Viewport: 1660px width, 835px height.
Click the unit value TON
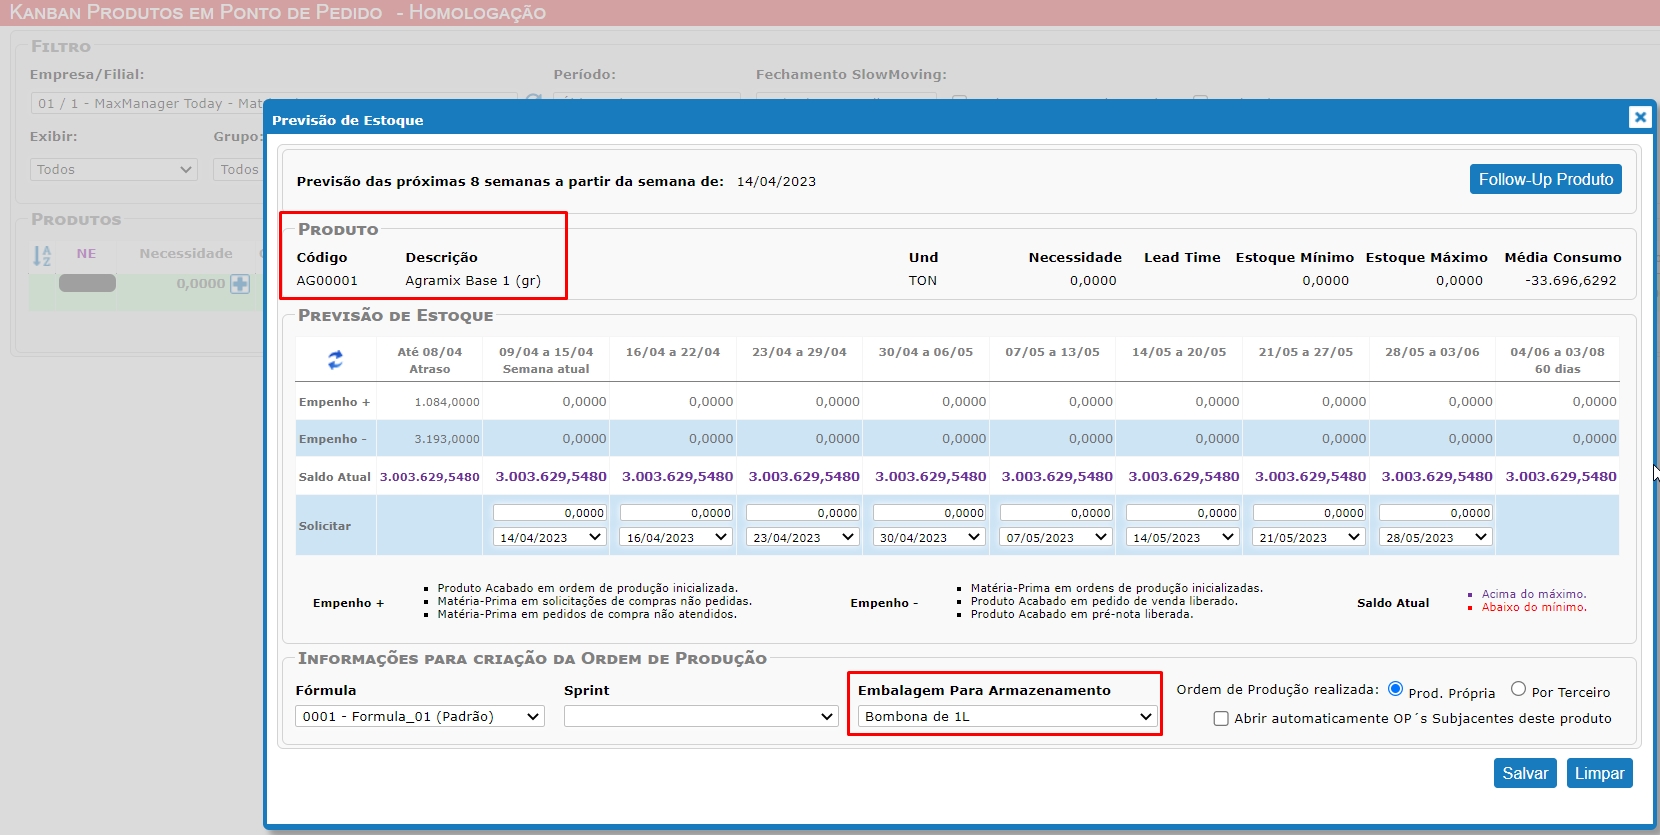923,281
